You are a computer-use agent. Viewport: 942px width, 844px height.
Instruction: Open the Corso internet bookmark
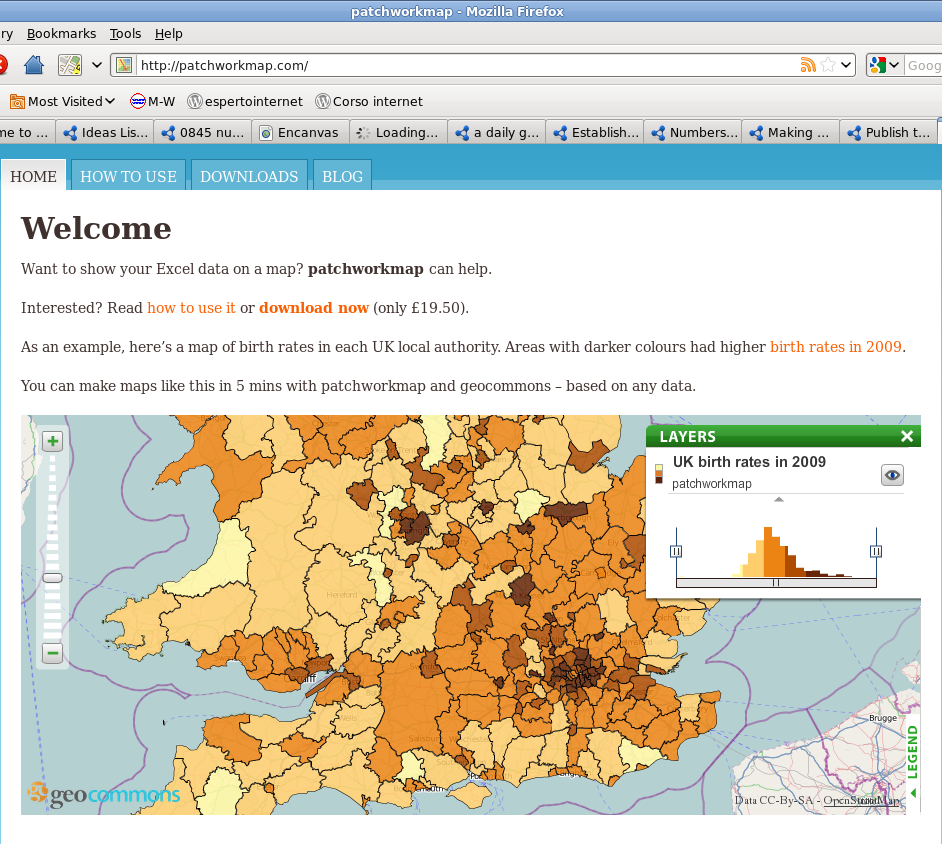369,102
